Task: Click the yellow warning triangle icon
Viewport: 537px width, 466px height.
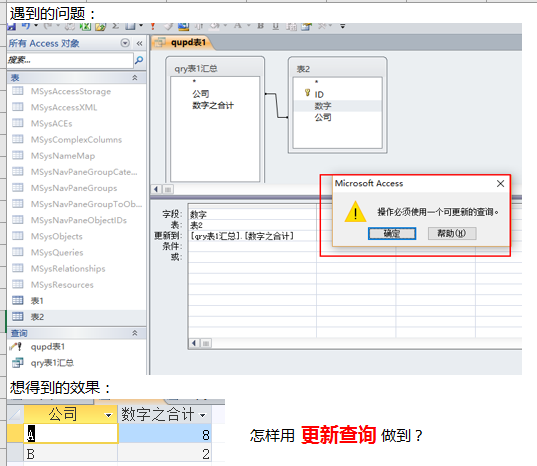Action: click(x=355, y=212)
